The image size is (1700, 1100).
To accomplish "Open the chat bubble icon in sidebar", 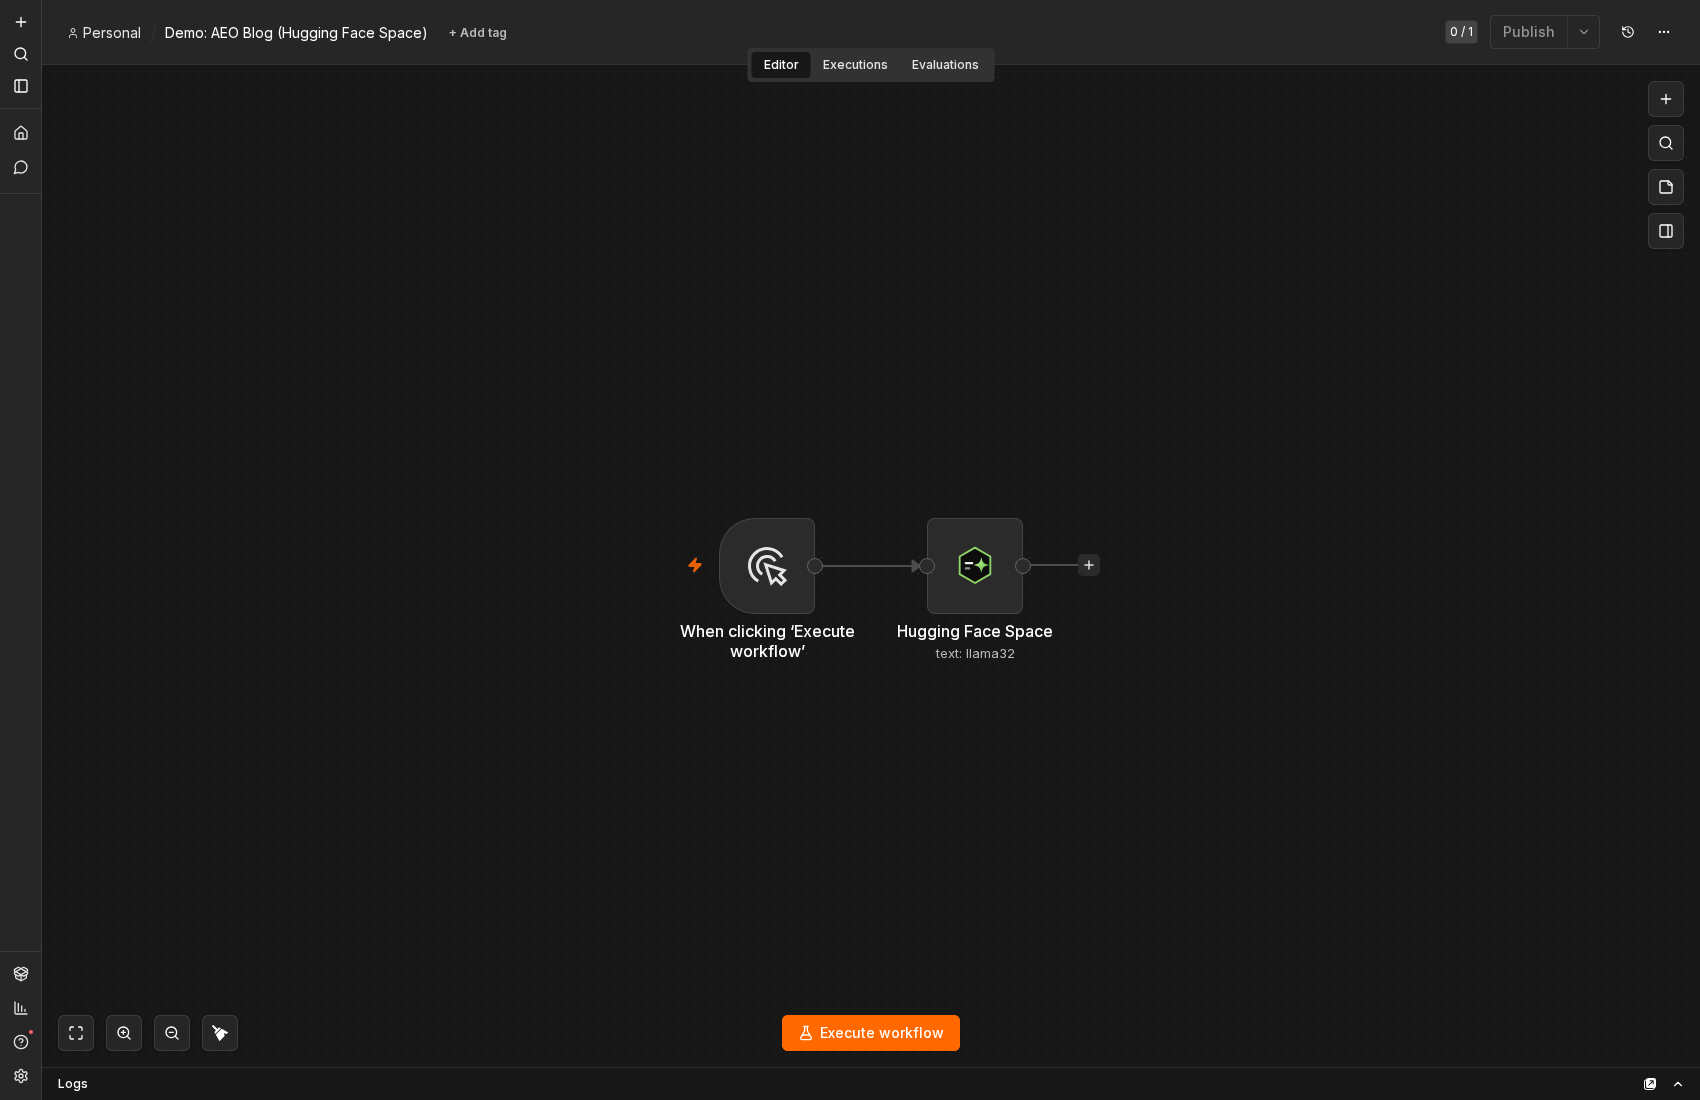I will [20, 167].
